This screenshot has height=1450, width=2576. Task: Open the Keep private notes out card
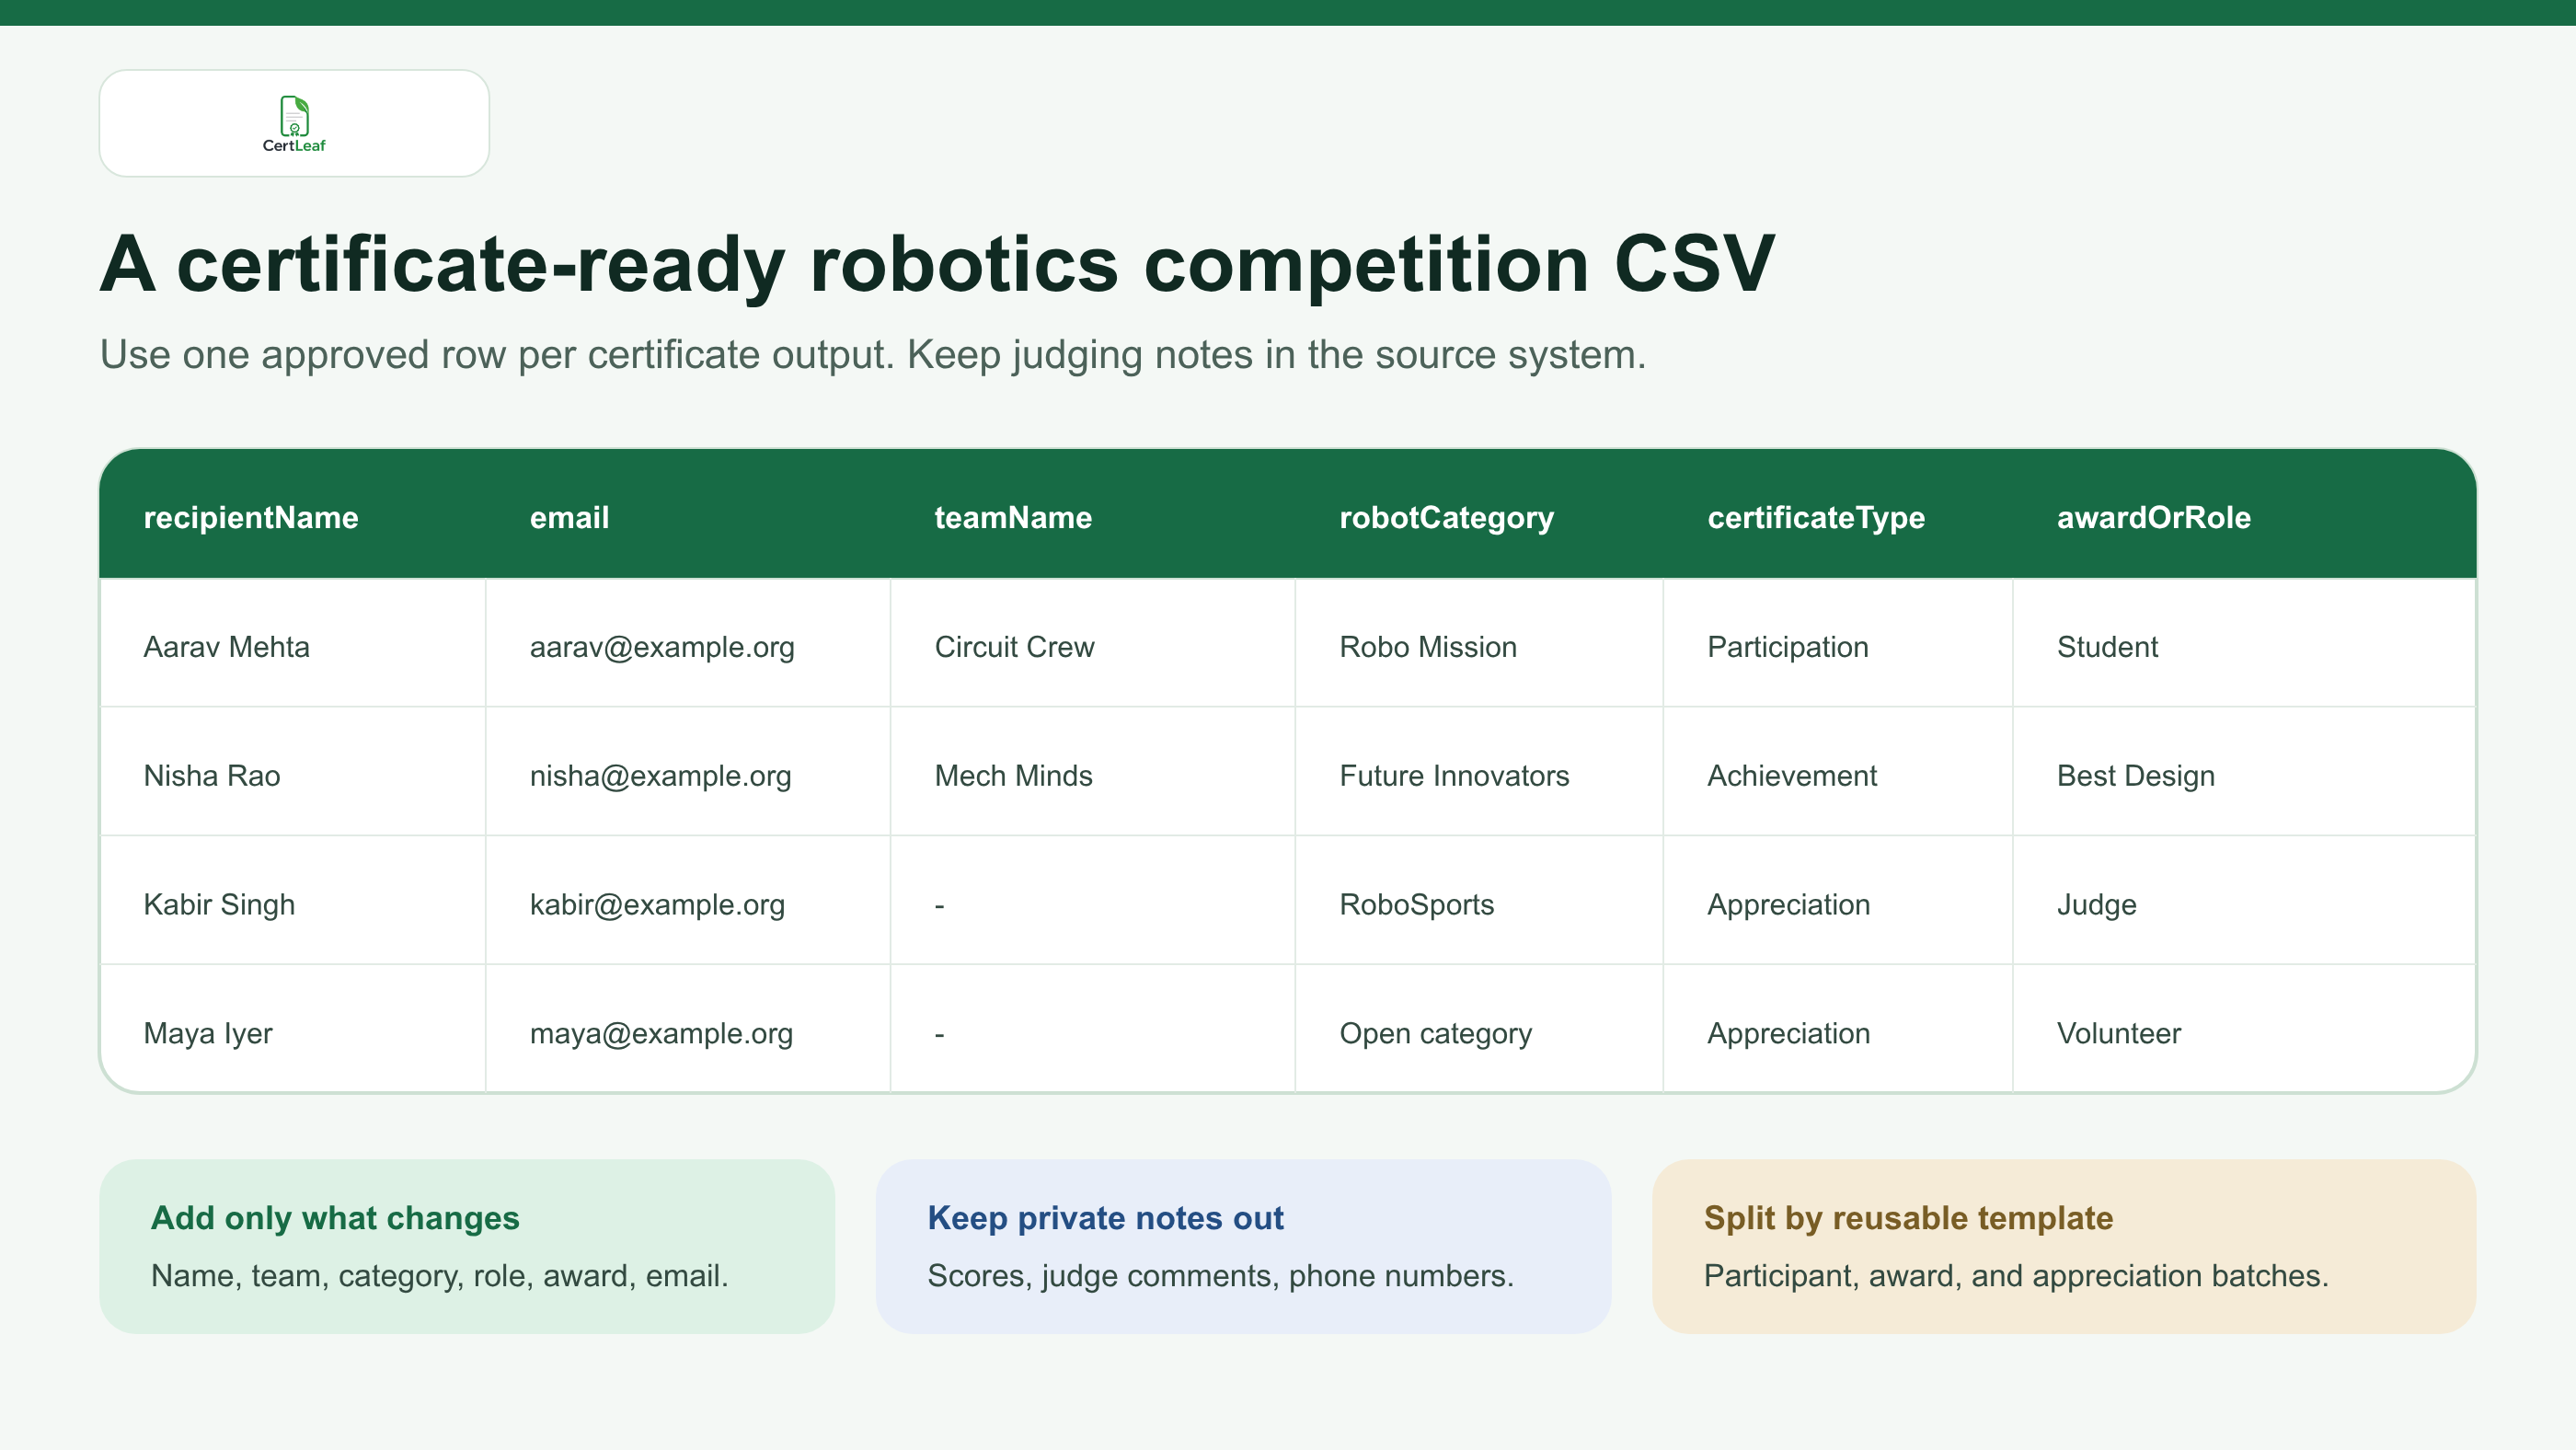tap(1243, 1246)
